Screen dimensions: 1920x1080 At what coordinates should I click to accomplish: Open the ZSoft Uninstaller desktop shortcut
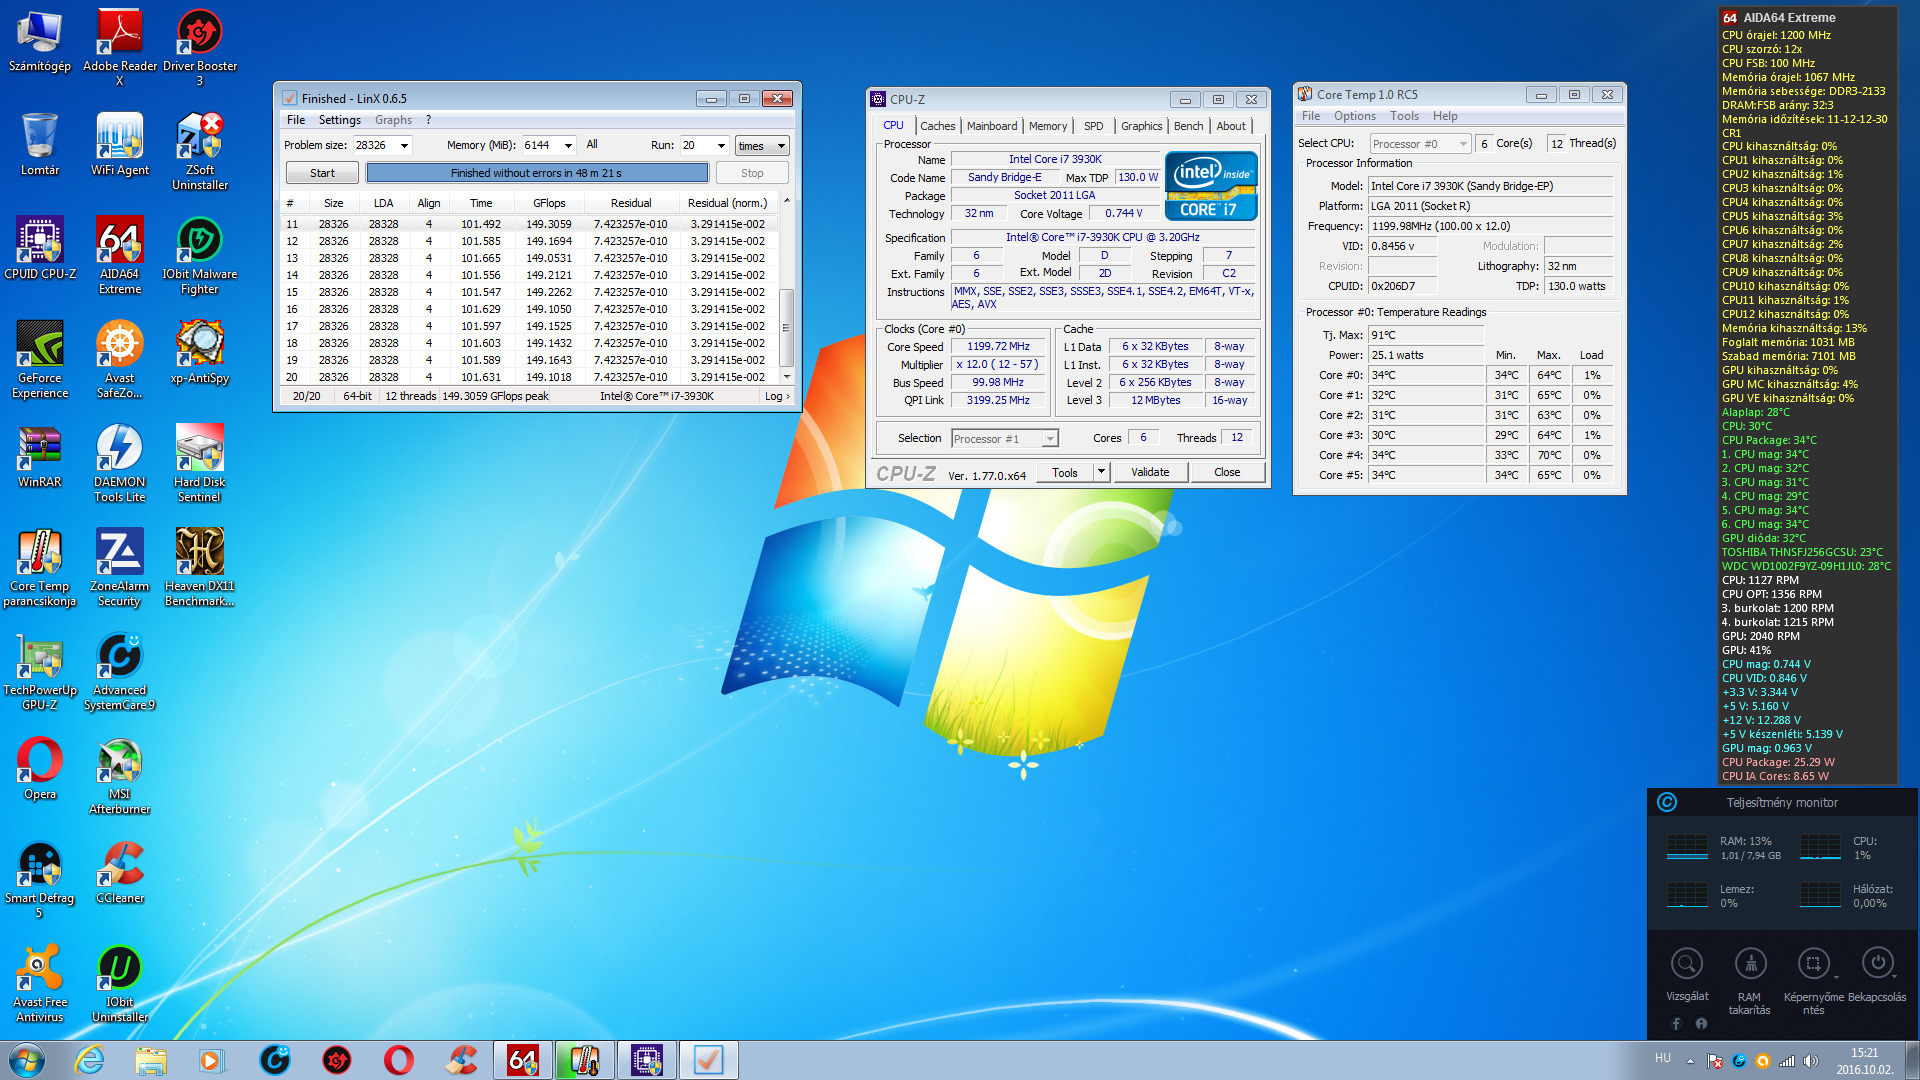pos(200,151)
